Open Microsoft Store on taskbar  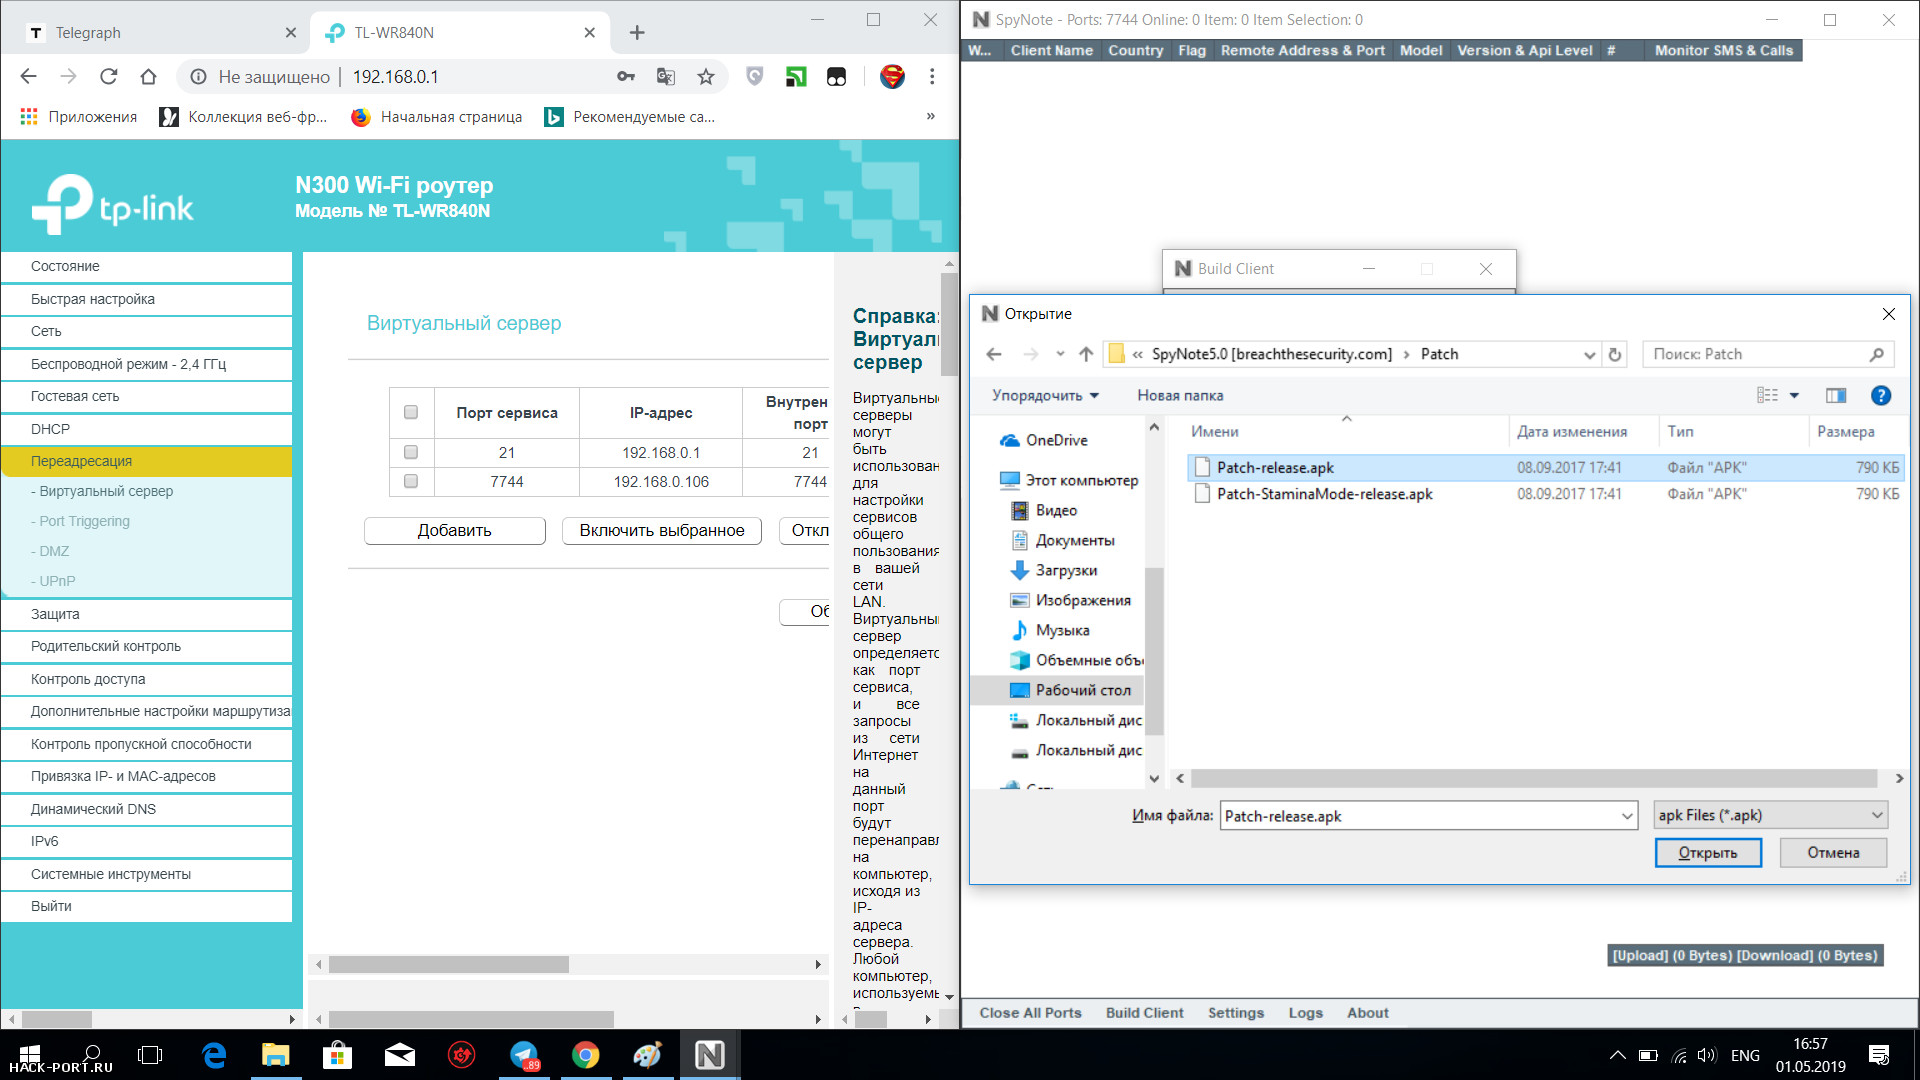click(338, 1055)
